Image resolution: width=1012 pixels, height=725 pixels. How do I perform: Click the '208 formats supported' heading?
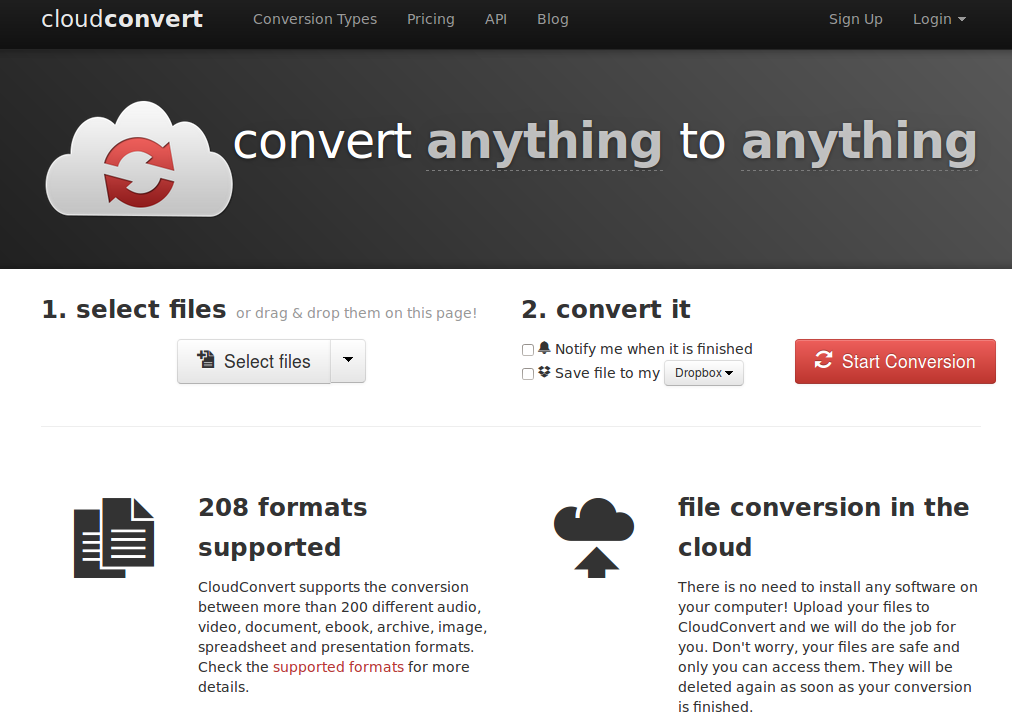(x=283, y=527)
